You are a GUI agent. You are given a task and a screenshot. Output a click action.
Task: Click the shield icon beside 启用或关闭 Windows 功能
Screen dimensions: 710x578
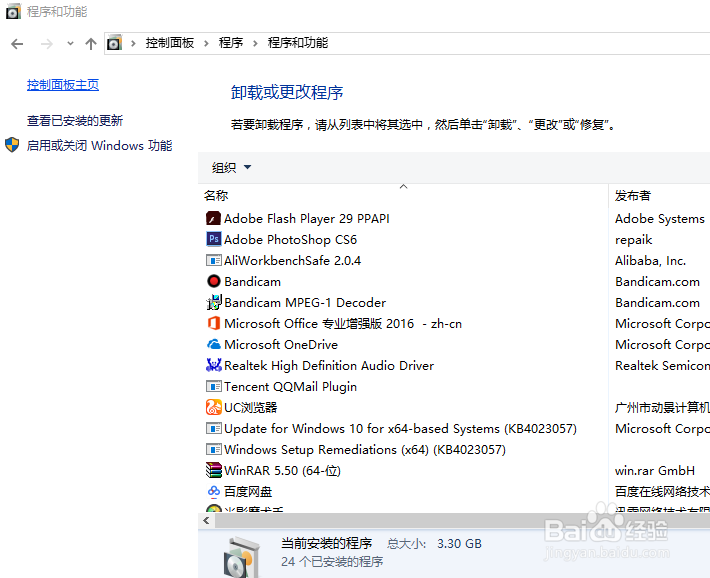pyautogui.click(x=12, y=145)
